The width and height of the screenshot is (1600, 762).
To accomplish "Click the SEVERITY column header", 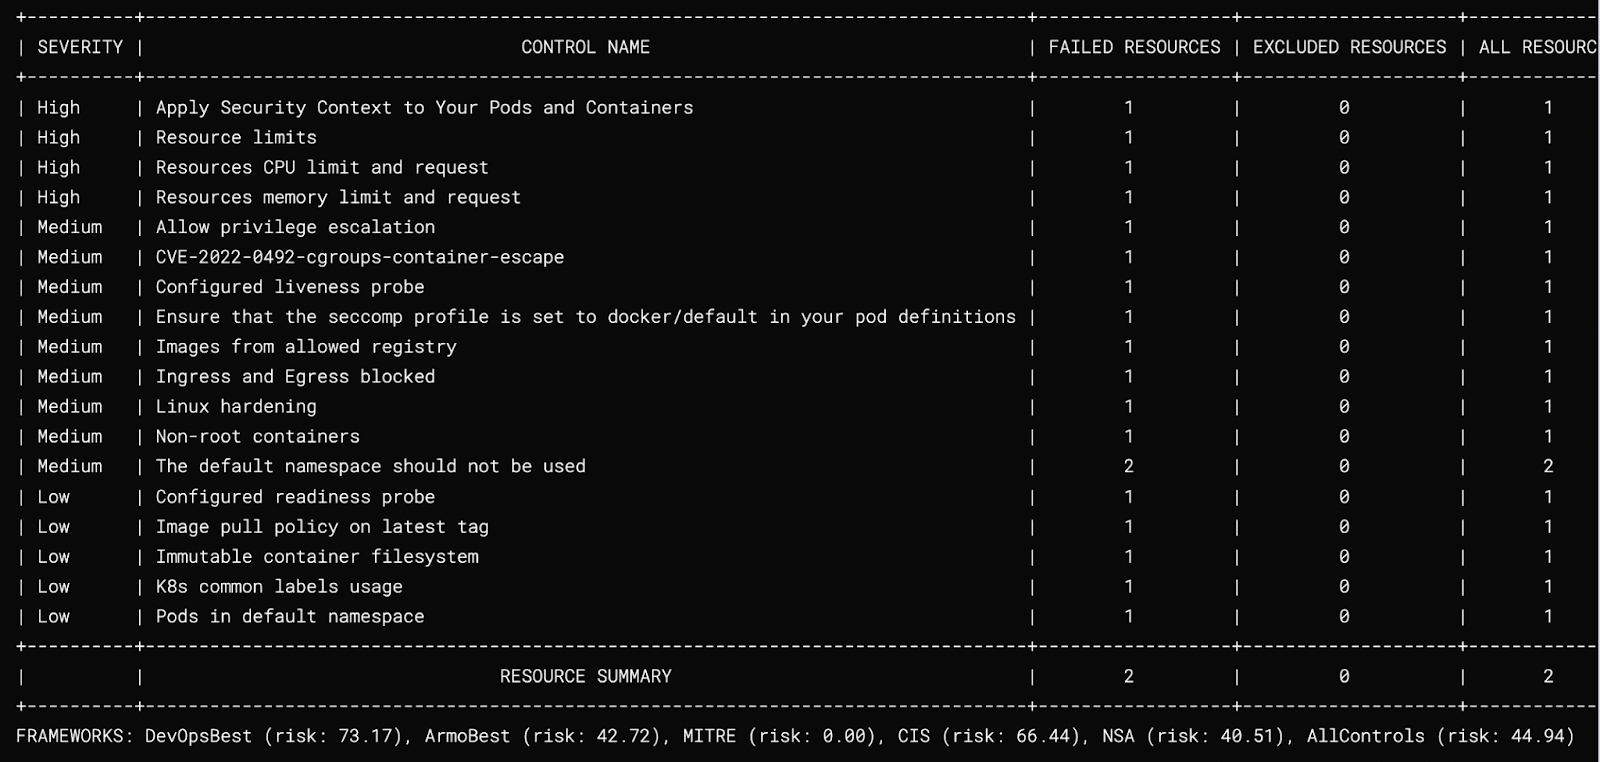I will (80, 47).
